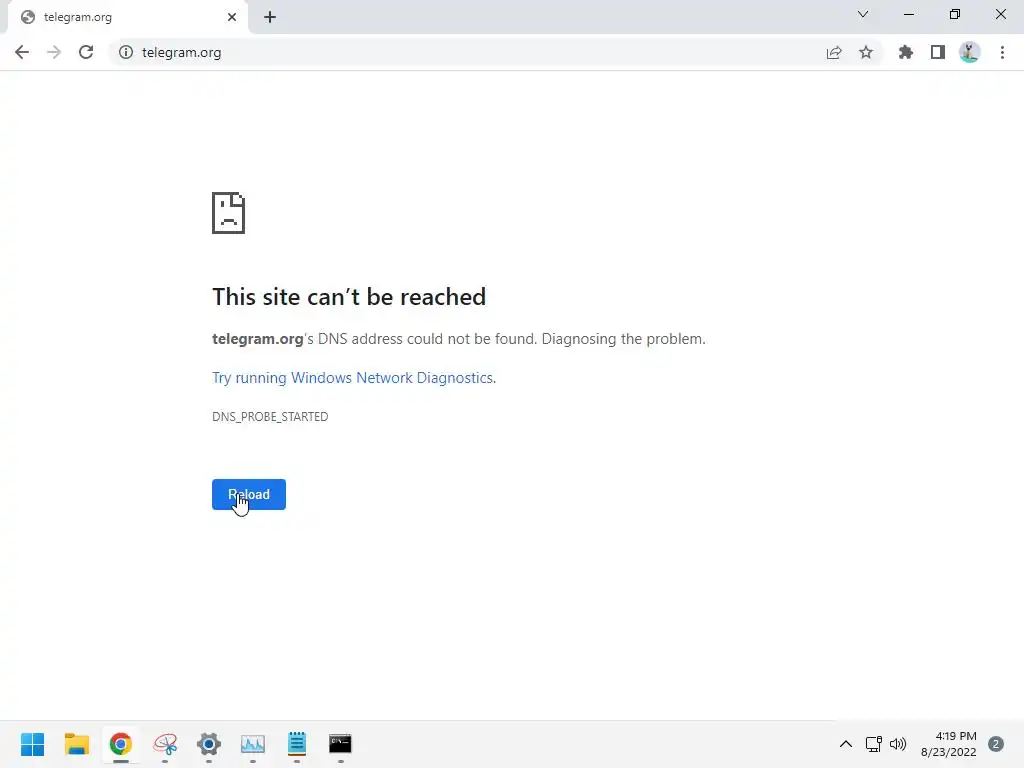Click the browser forward arrow
Screen dimensions: 1024x768
(x=54, y=52)
